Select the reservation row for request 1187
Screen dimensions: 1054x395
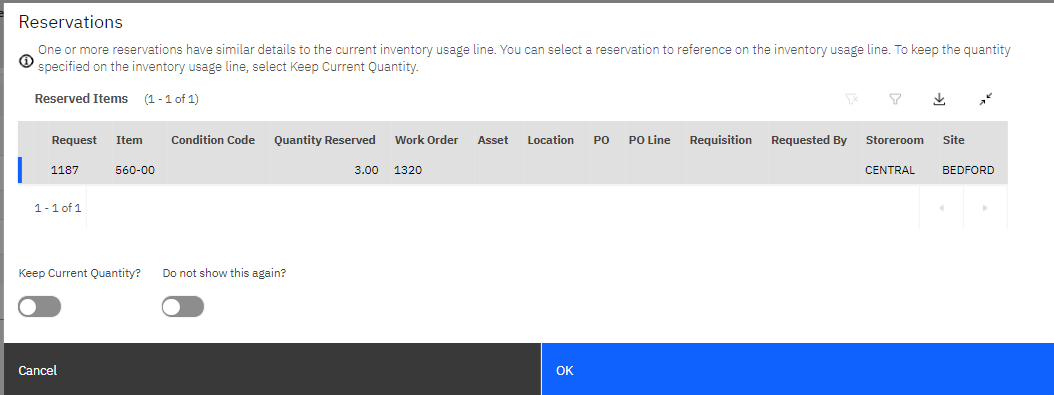click(x=513, y=170)
